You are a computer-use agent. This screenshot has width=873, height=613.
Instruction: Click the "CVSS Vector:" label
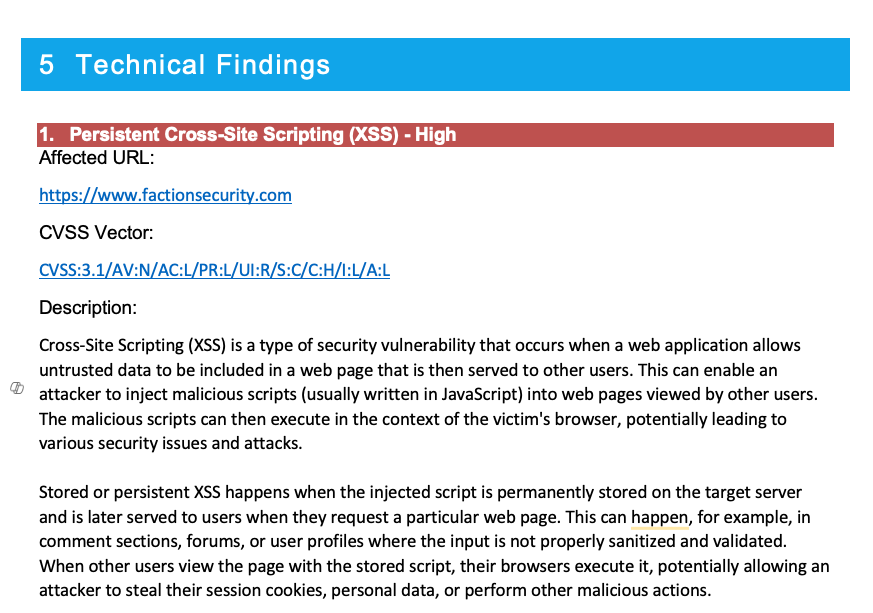coord(96,233)
